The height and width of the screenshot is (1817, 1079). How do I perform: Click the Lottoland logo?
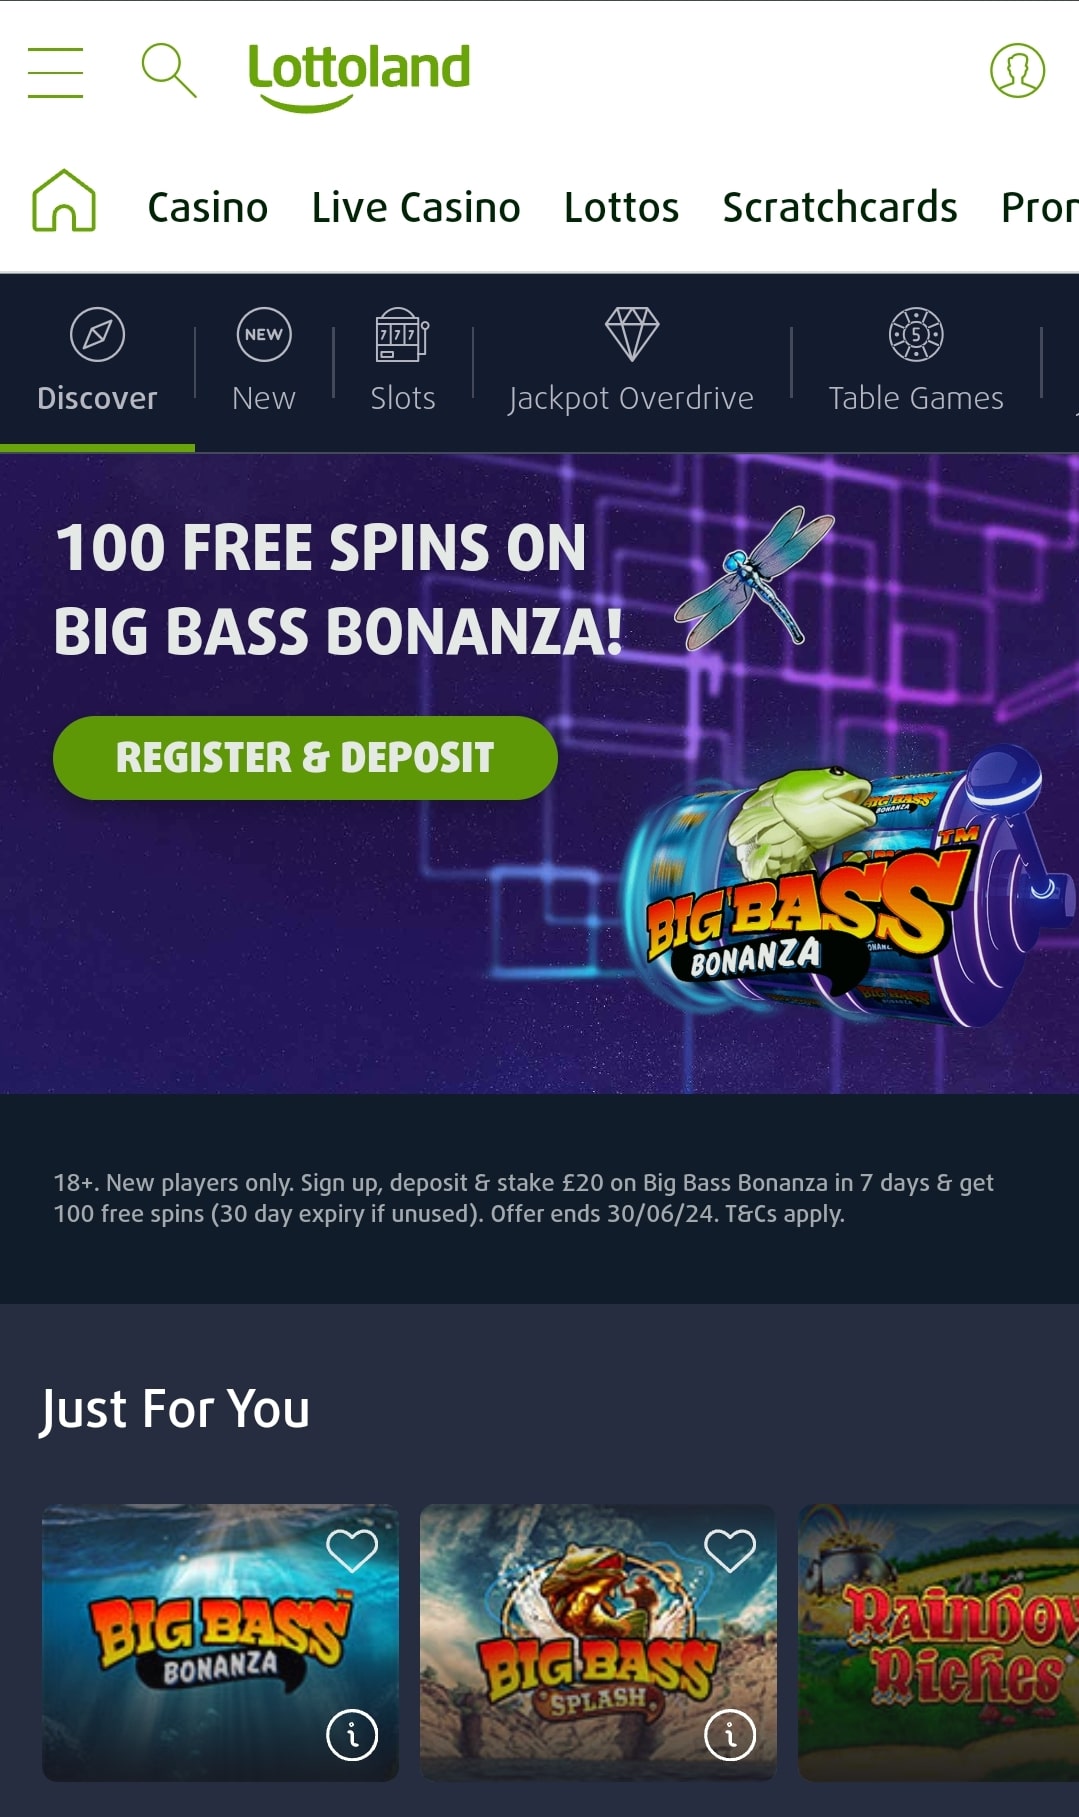pyautogui.click(x=358, y=75)
